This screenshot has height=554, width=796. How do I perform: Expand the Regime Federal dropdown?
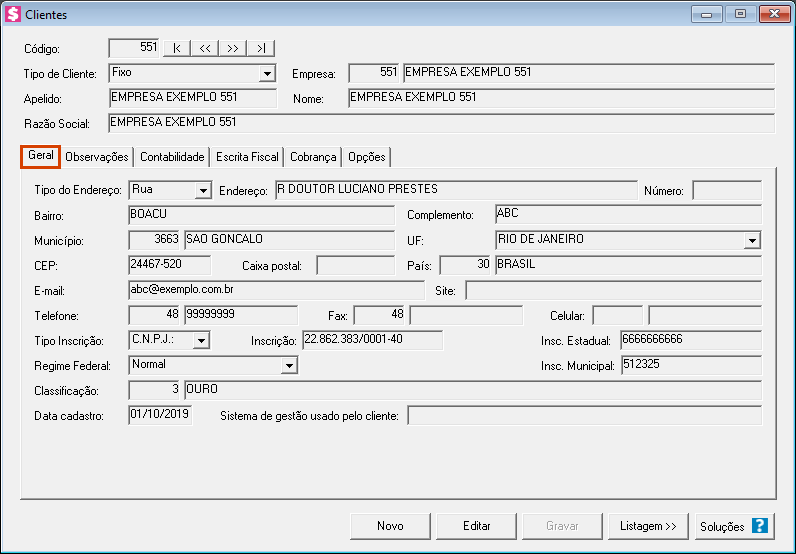(289, 366)
